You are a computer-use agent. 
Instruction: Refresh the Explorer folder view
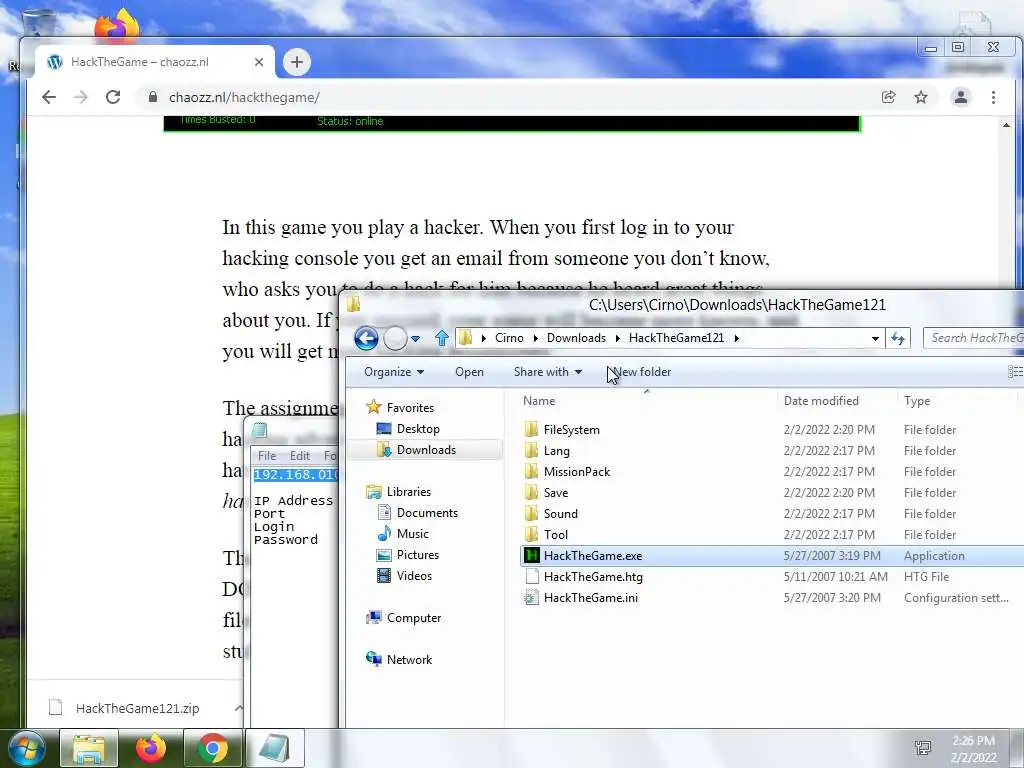(898, 338)
